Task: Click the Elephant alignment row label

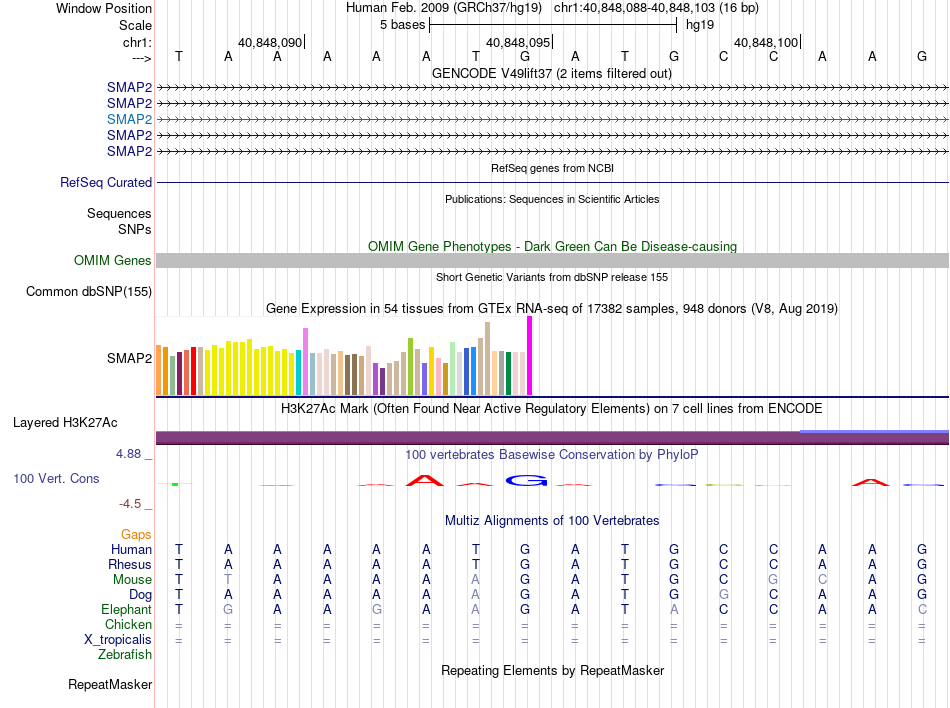Action: coord(126,609)
